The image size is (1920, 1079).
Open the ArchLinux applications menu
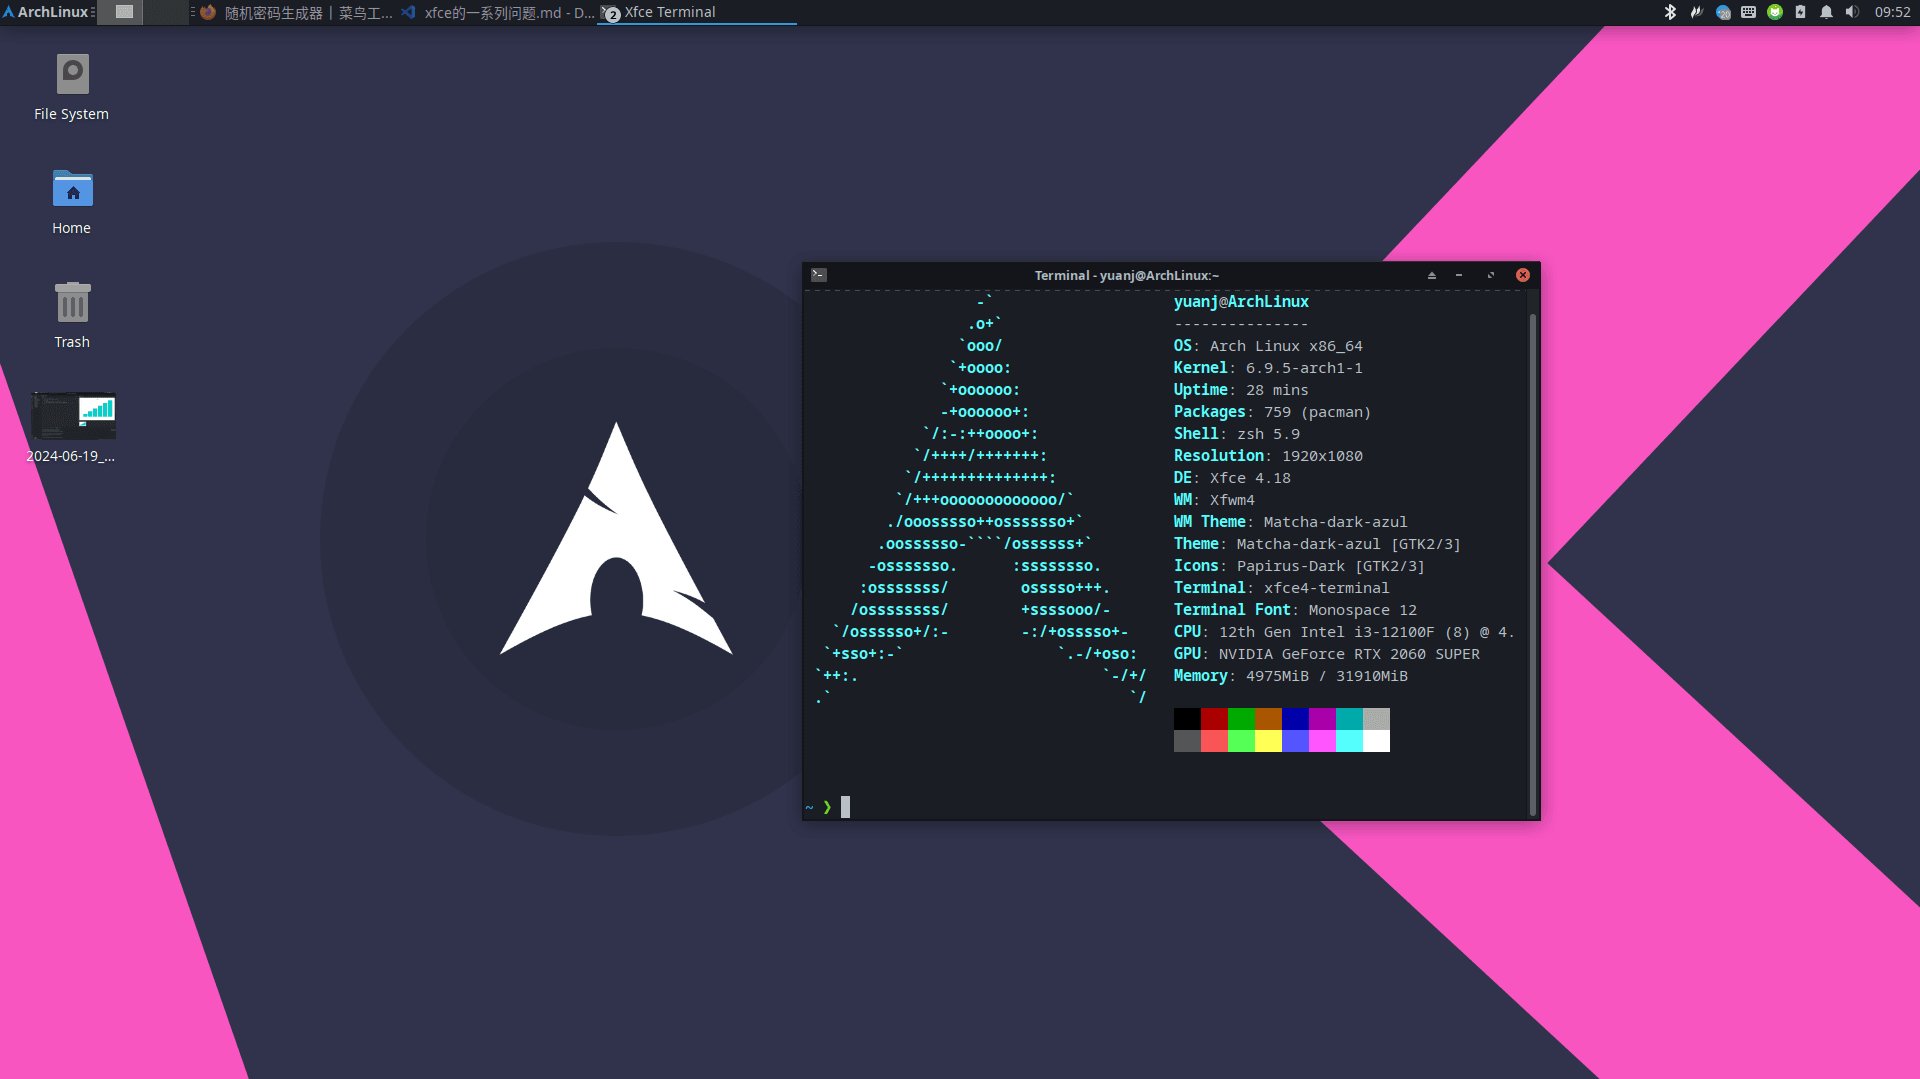pyautogui.click(x=46, y=12)
